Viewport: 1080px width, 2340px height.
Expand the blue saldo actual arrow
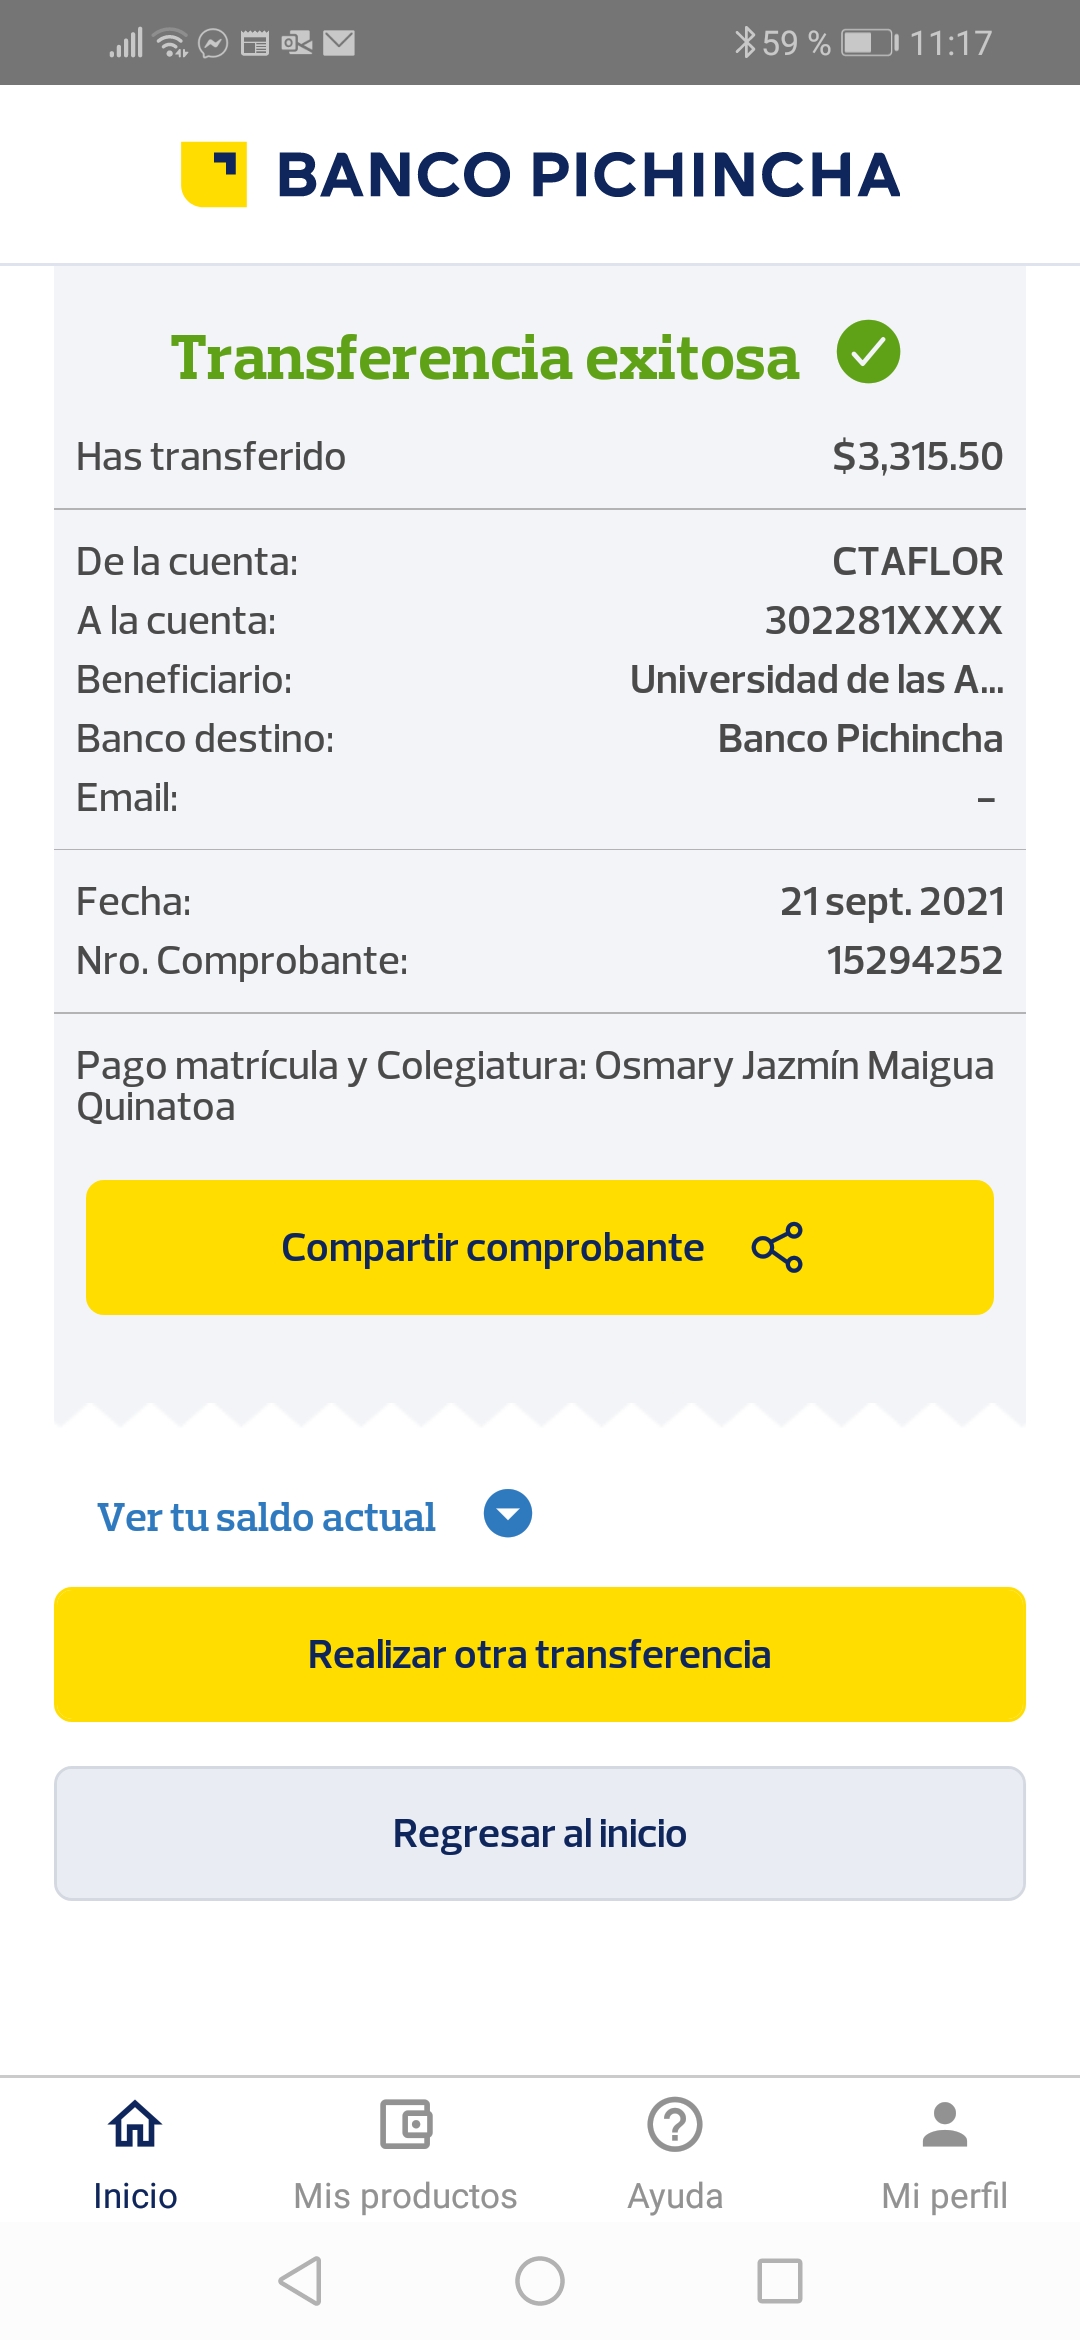point(508,1514)
